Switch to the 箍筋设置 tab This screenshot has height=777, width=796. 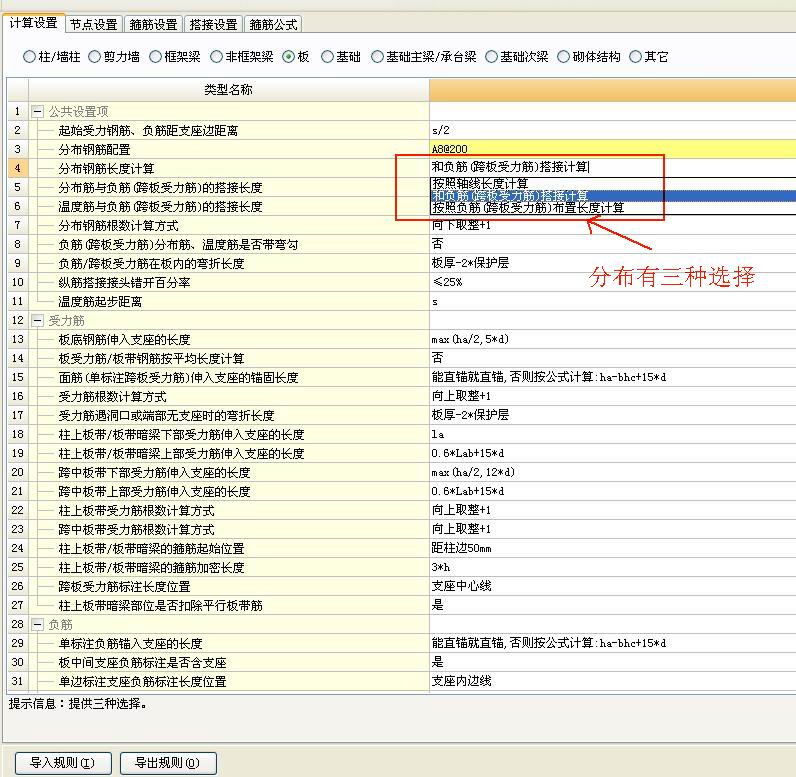153,24
